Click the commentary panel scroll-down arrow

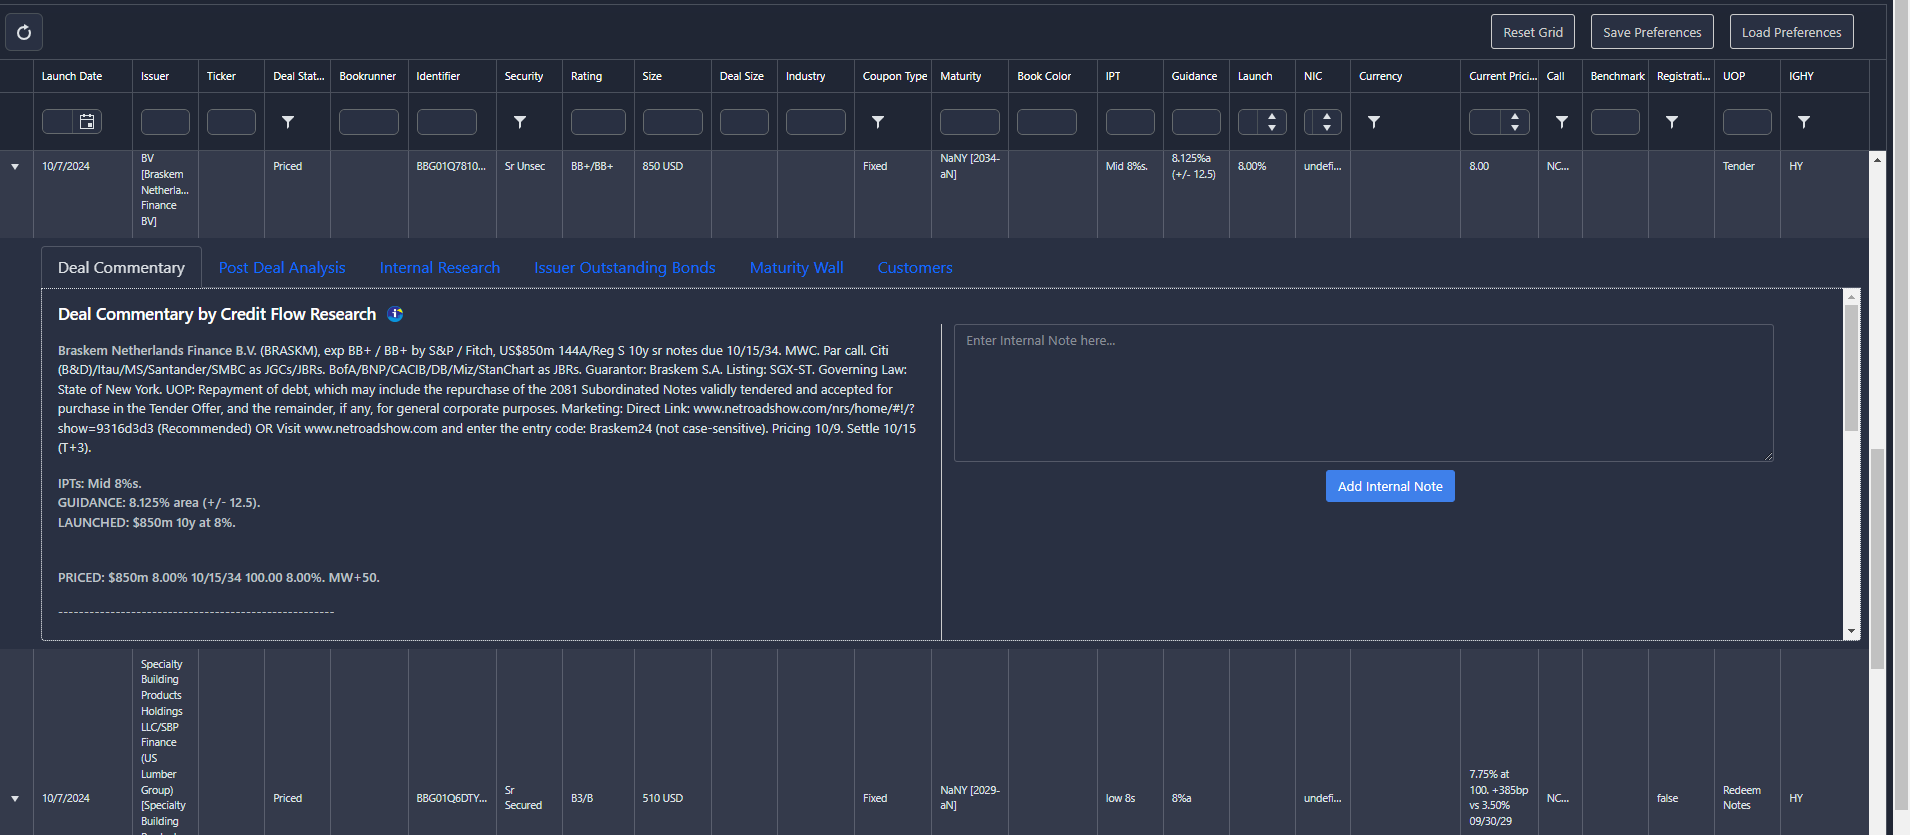point(1852,632)
